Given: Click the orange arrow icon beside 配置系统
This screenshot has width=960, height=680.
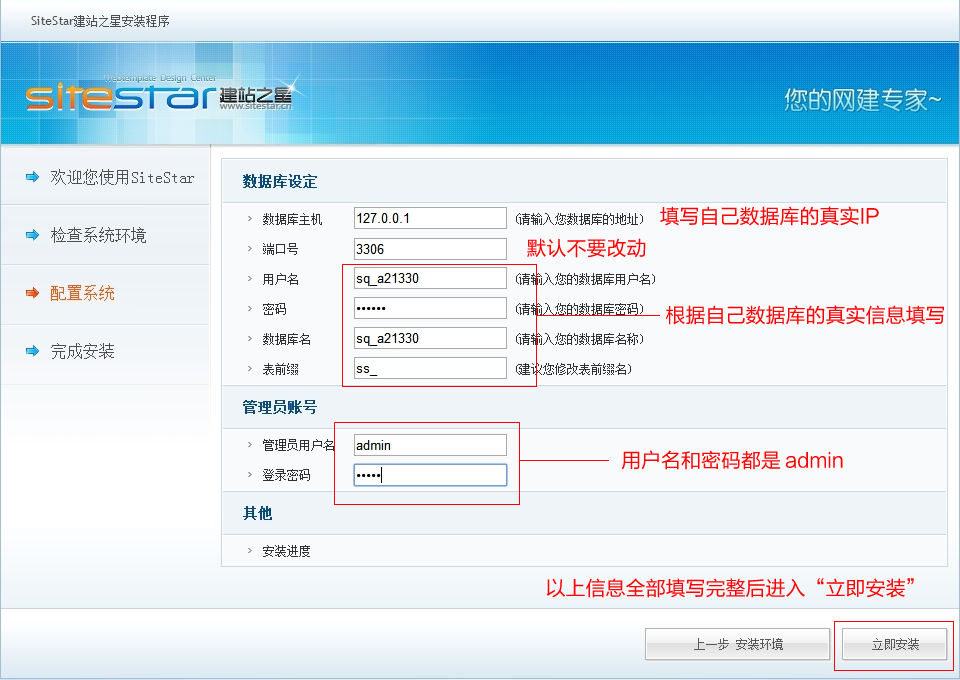Looking at the screenshot, I should (x=32, y=293).
